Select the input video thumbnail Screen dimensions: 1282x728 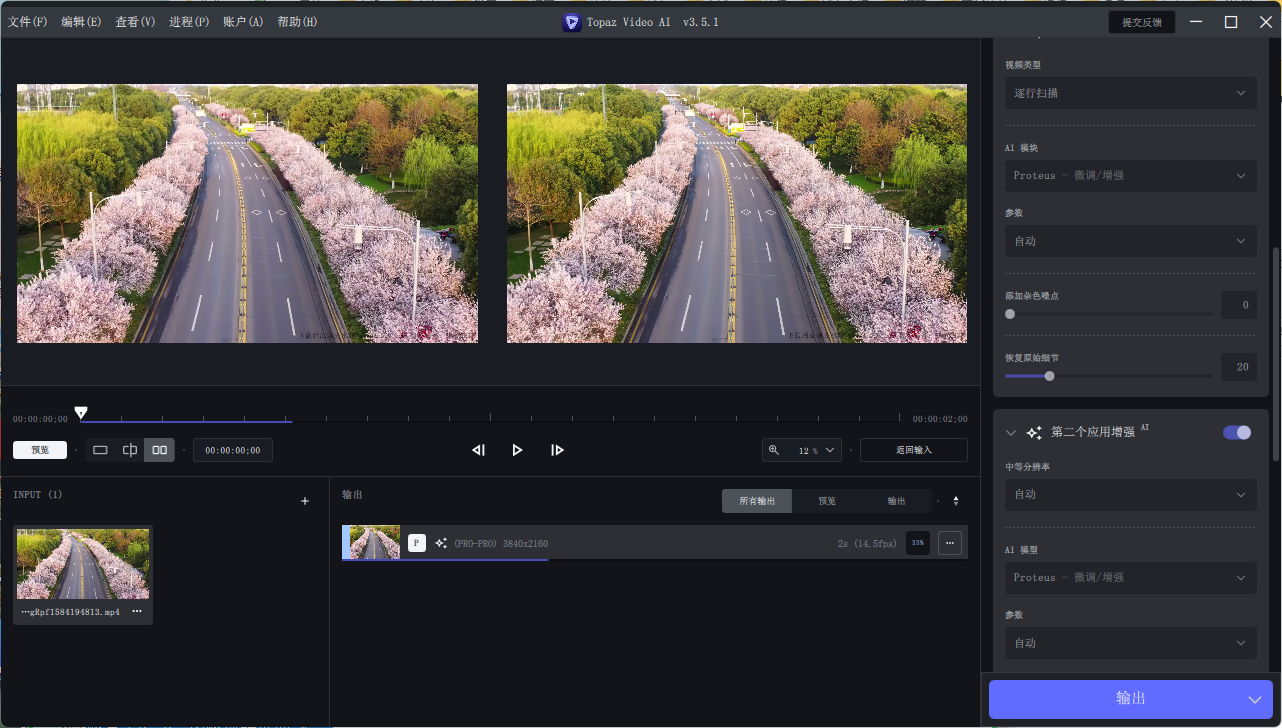pos(83,564)
